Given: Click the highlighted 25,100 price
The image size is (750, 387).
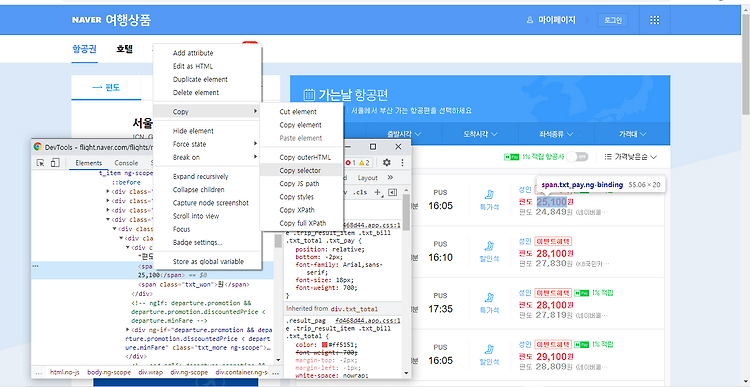Looking at the screenshot, I should (x=551, y=201).
